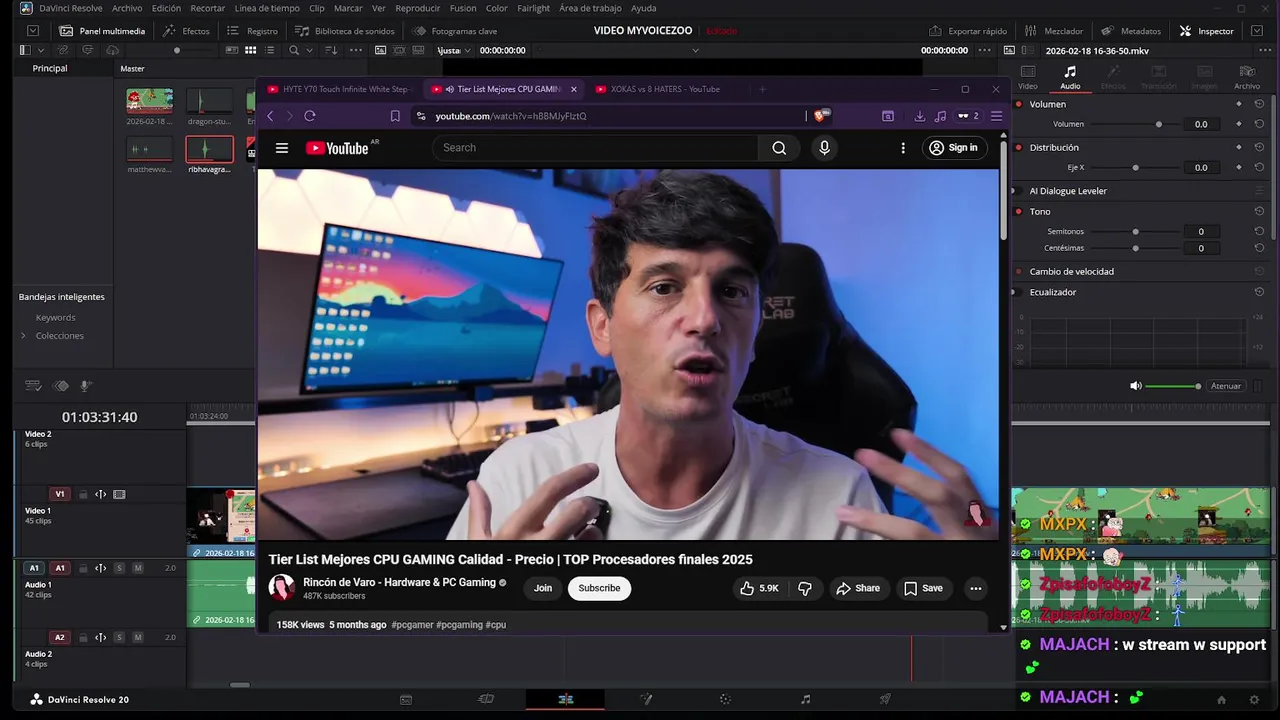Mute the Audio 1 track
Viewport: 1280px width, 720px height.
138,568
